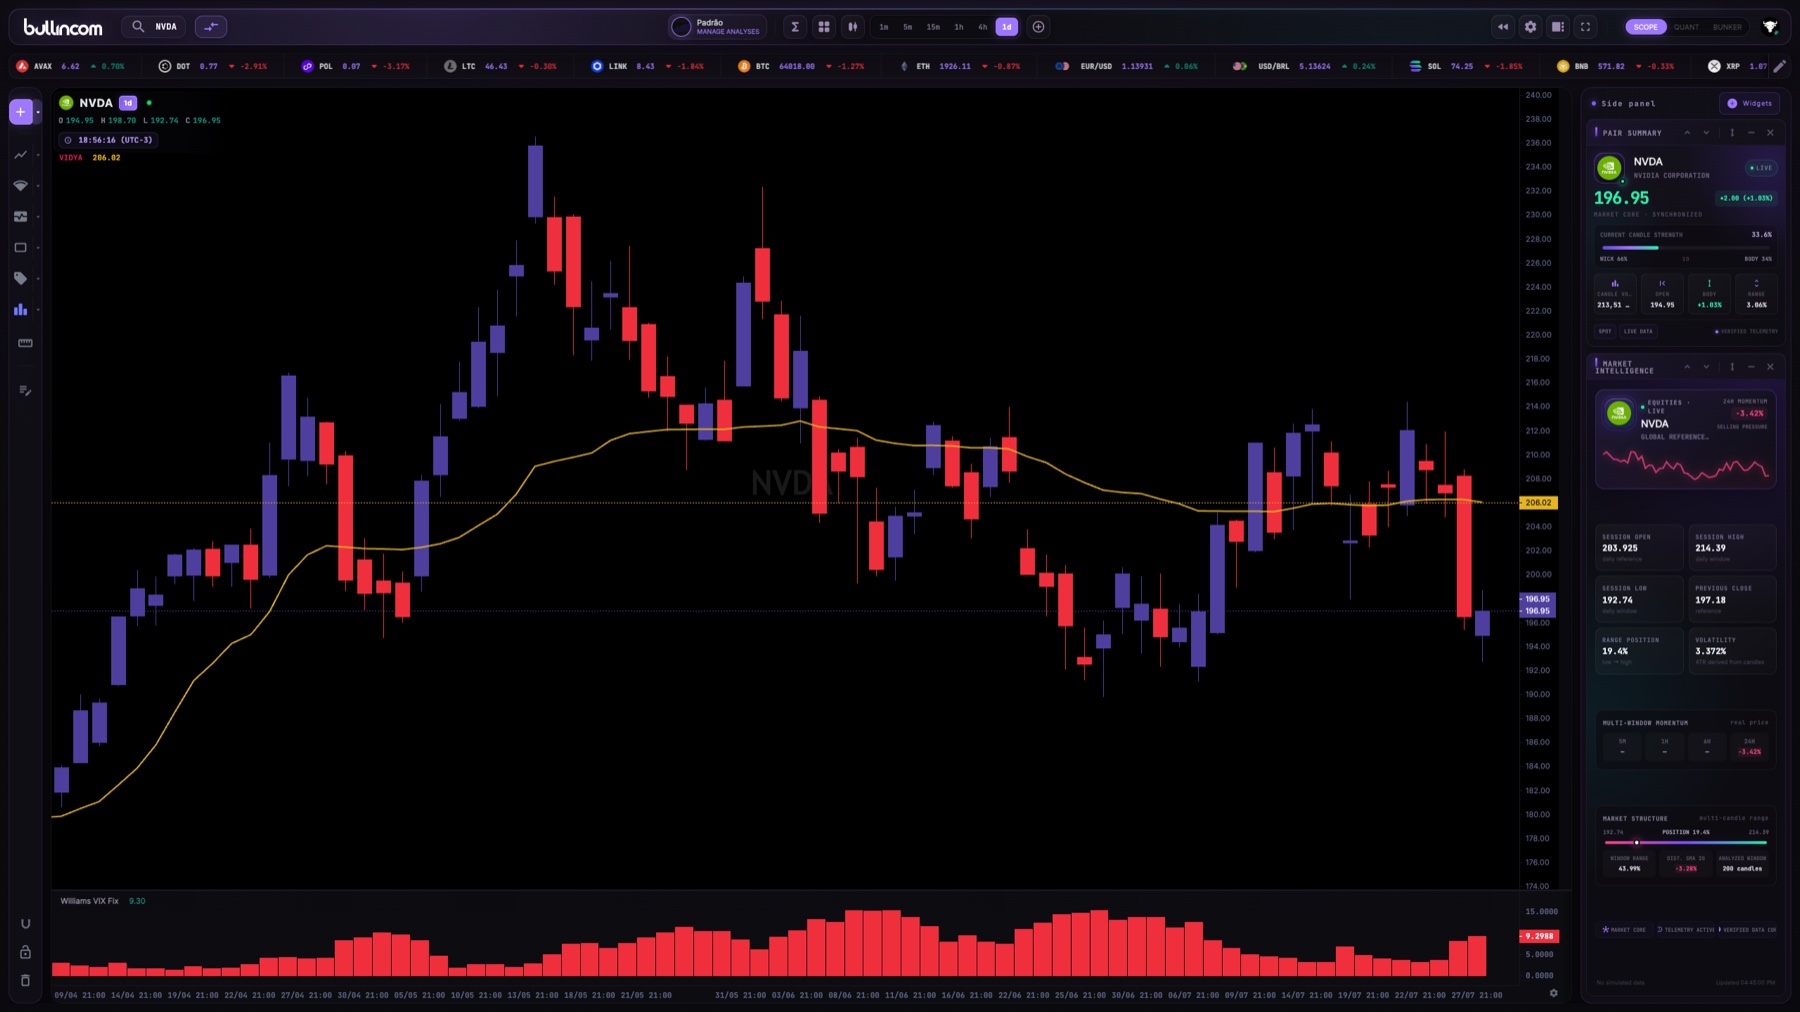The image size is (1800, 1012).
Task: Select the trend line drawing tool
Action: coord(20,155)
